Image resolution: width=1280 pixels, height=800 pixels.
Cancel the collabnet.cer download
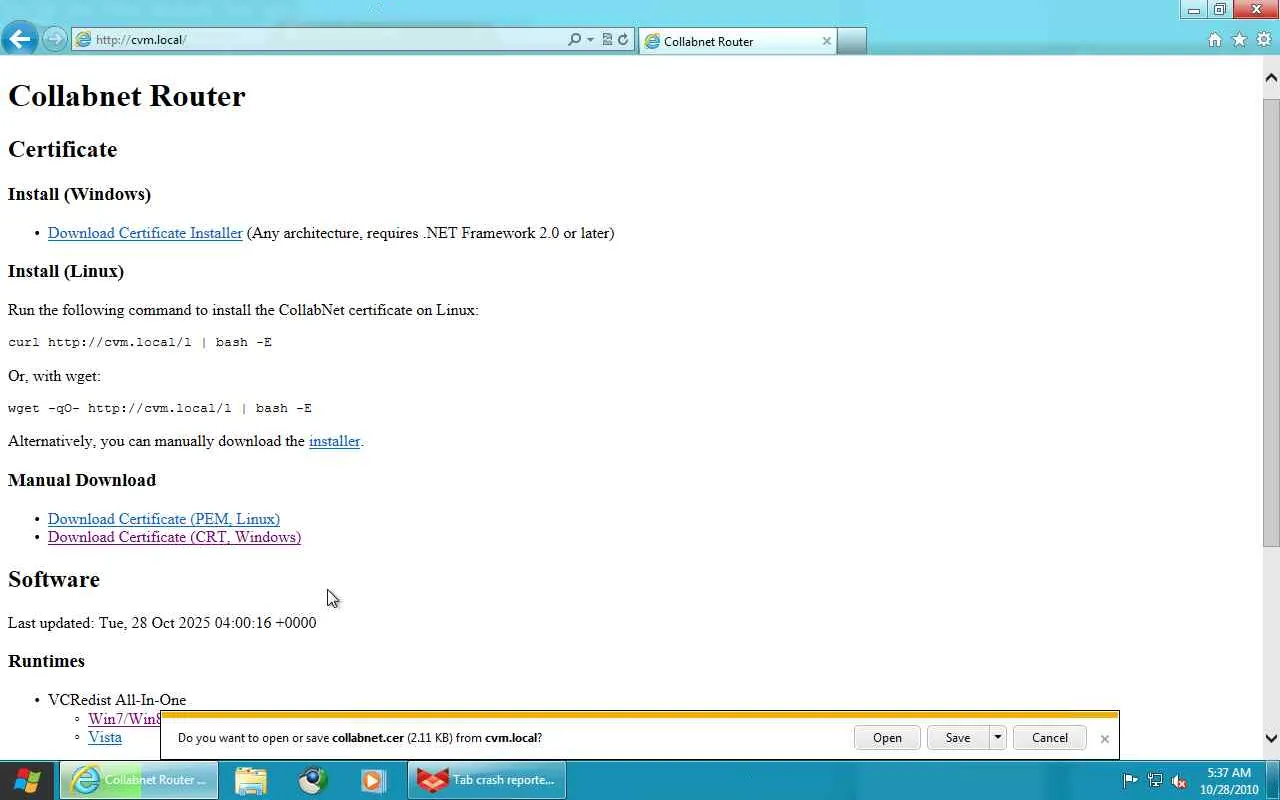point(1050,738)
